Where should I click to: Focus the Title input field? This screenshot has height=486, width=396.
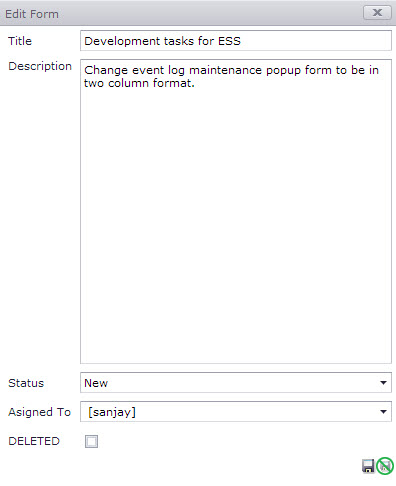(x=236, y=41)
